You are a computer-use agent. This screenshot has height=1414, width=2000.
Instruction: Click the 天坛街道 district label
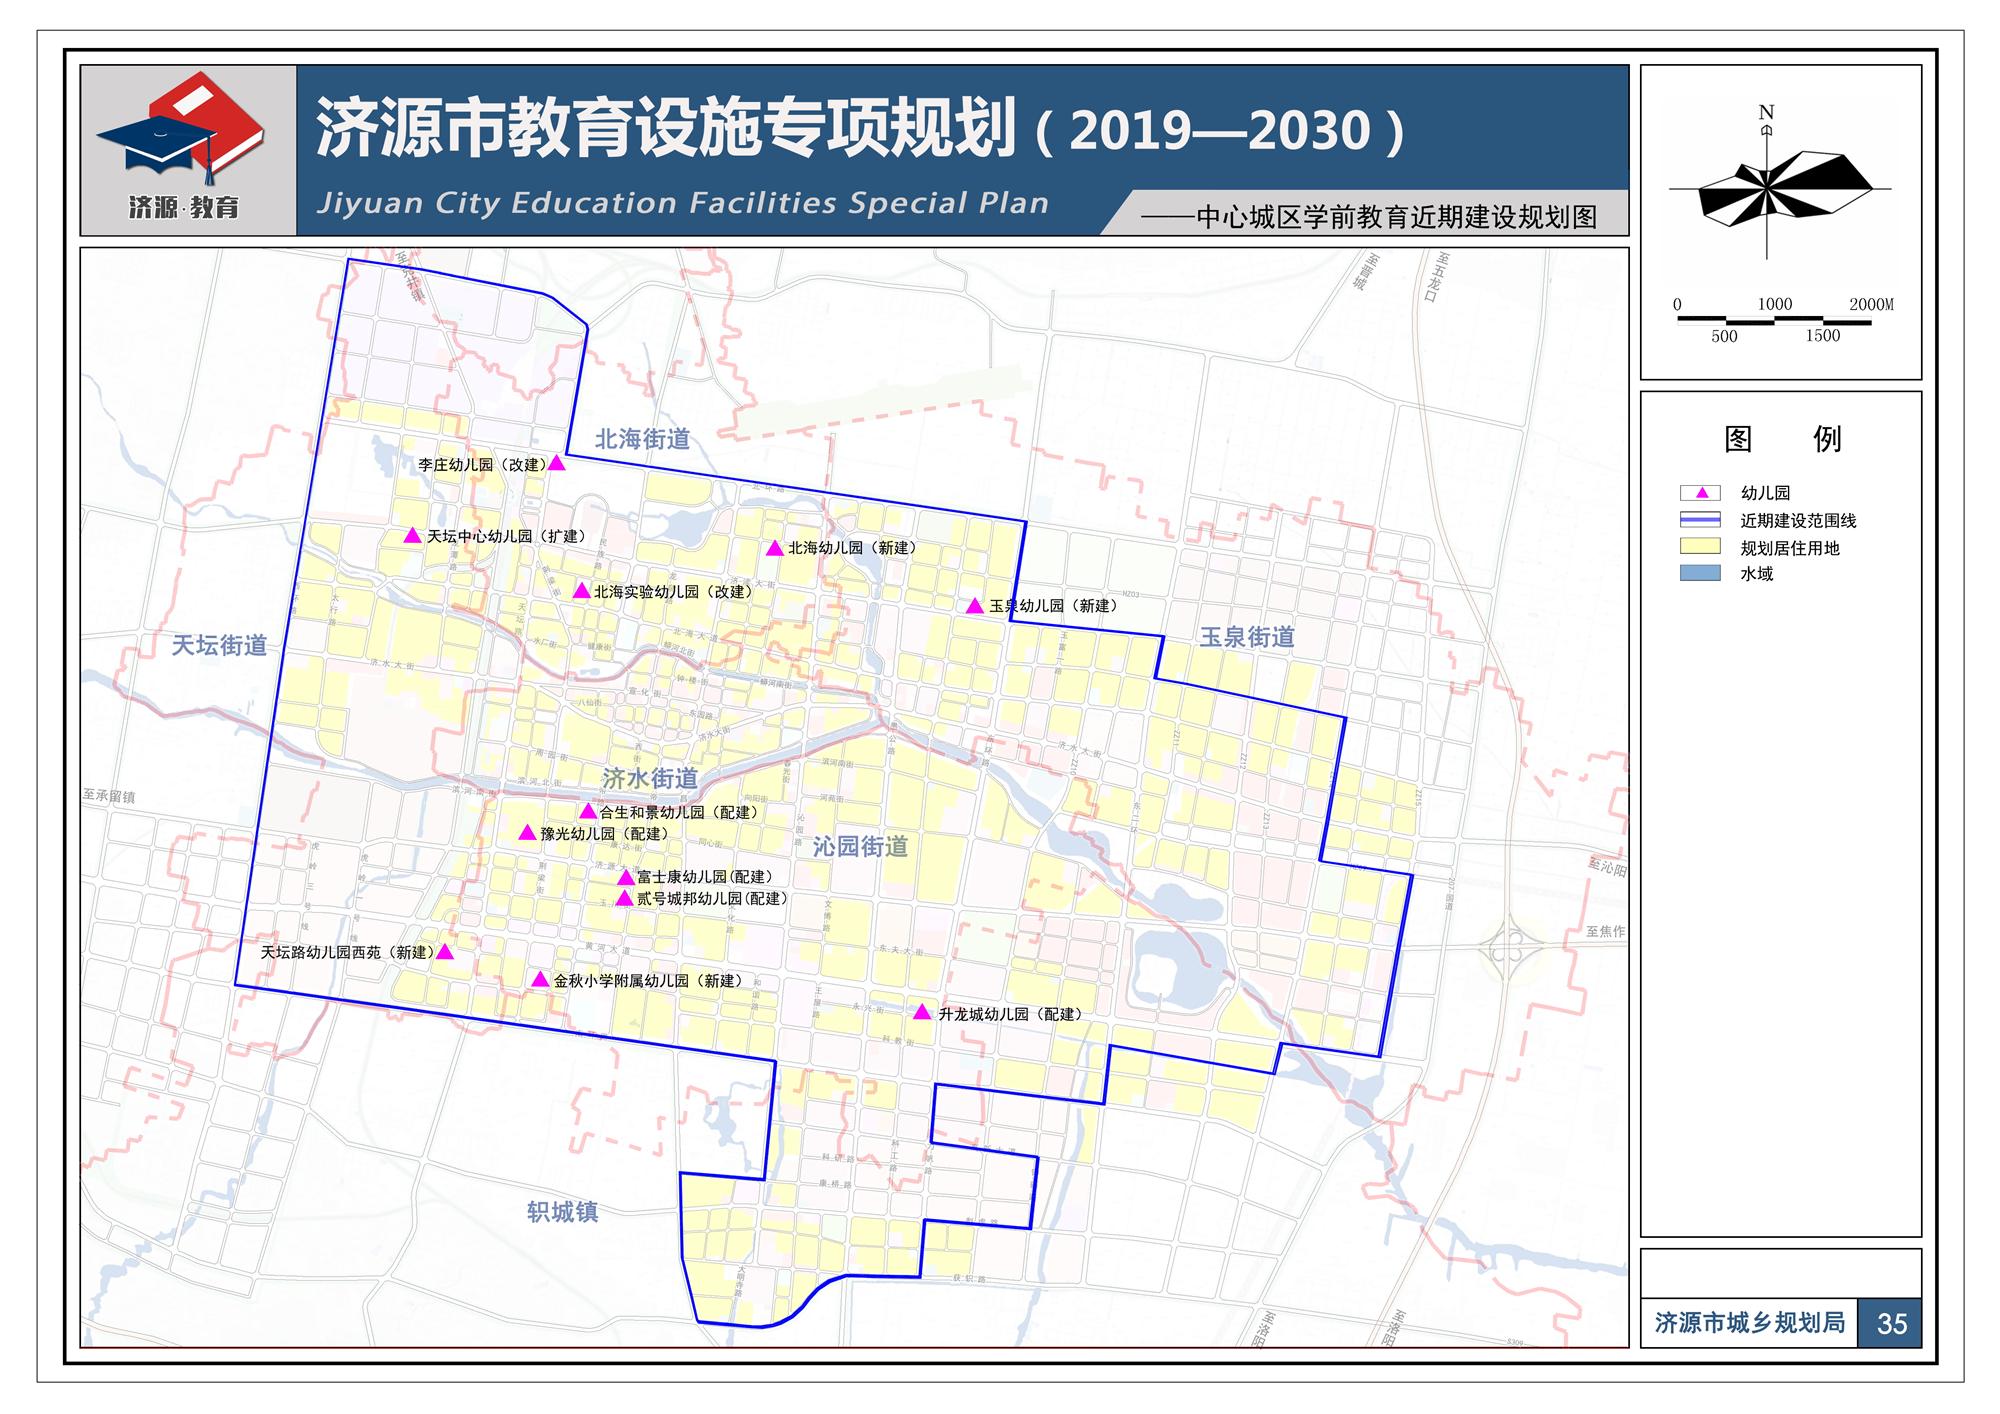pos(219,646)
